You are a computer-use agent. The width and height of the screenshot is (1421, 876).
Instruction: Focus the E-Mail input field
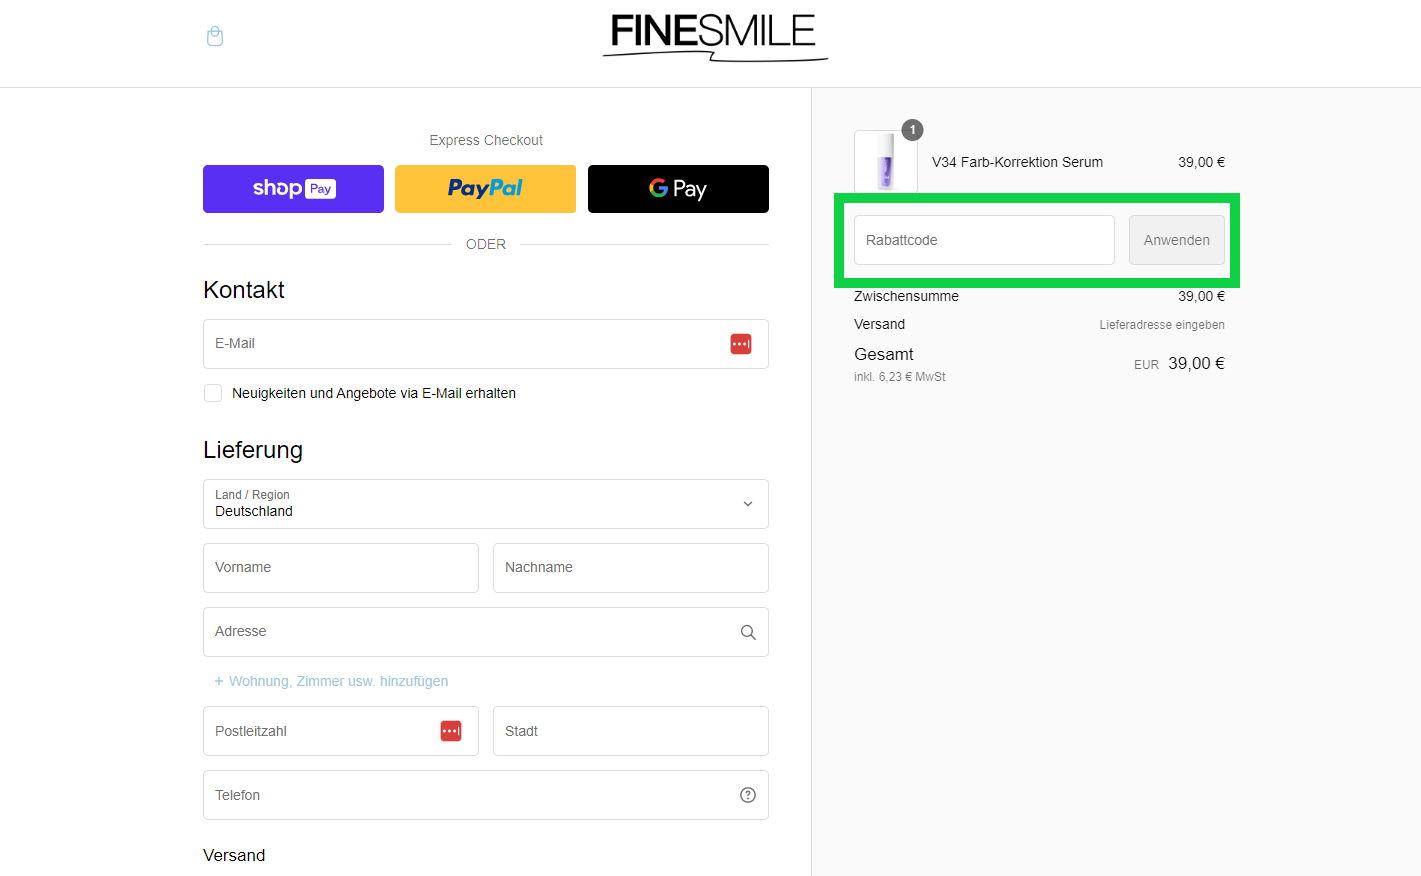pyautogui.click(x=486, y=344)
